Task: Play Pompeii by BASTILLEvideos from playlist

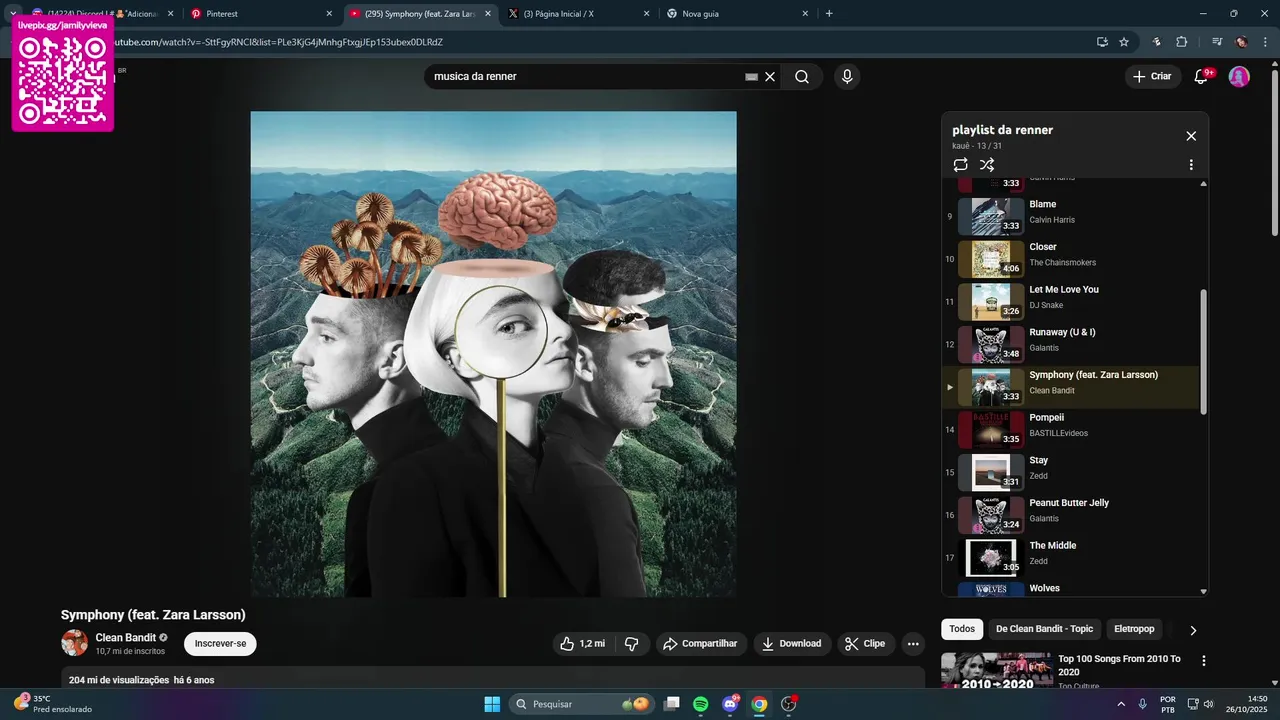Action: [1071, 429]
